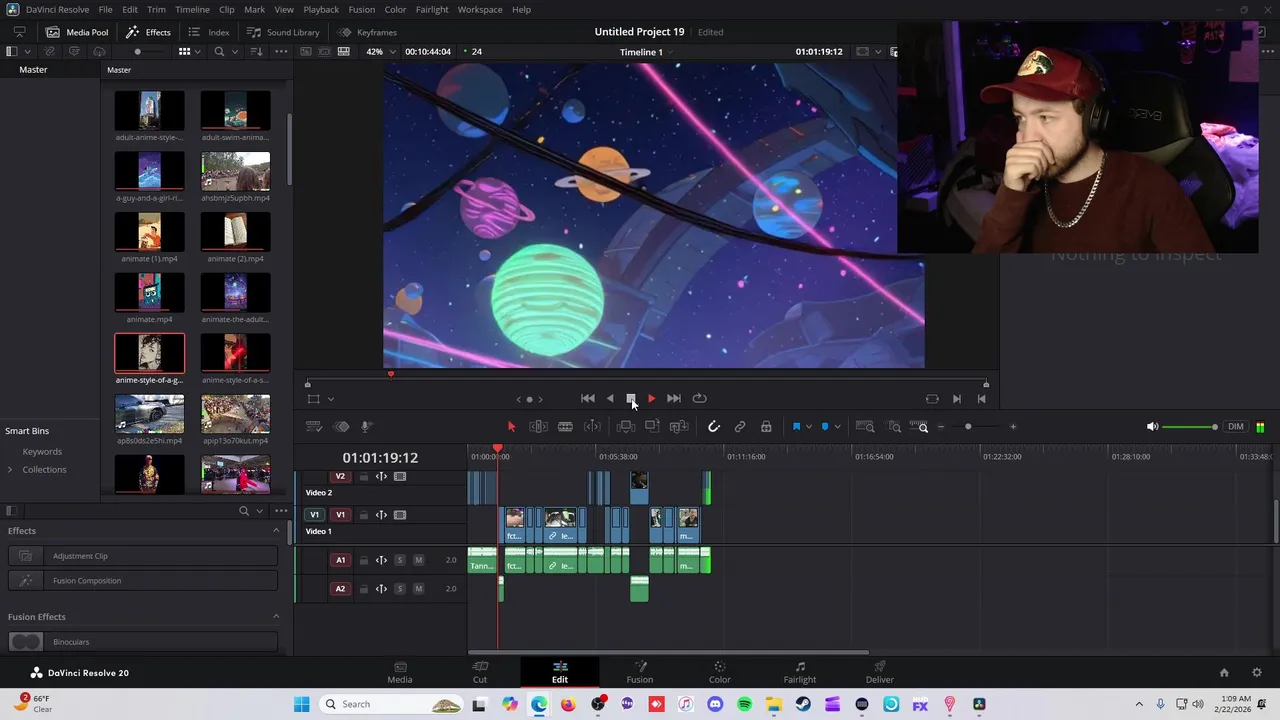This screenshot has width=1280, height=720.
Task: Mute audio track A2
Action: coord(418,589)
